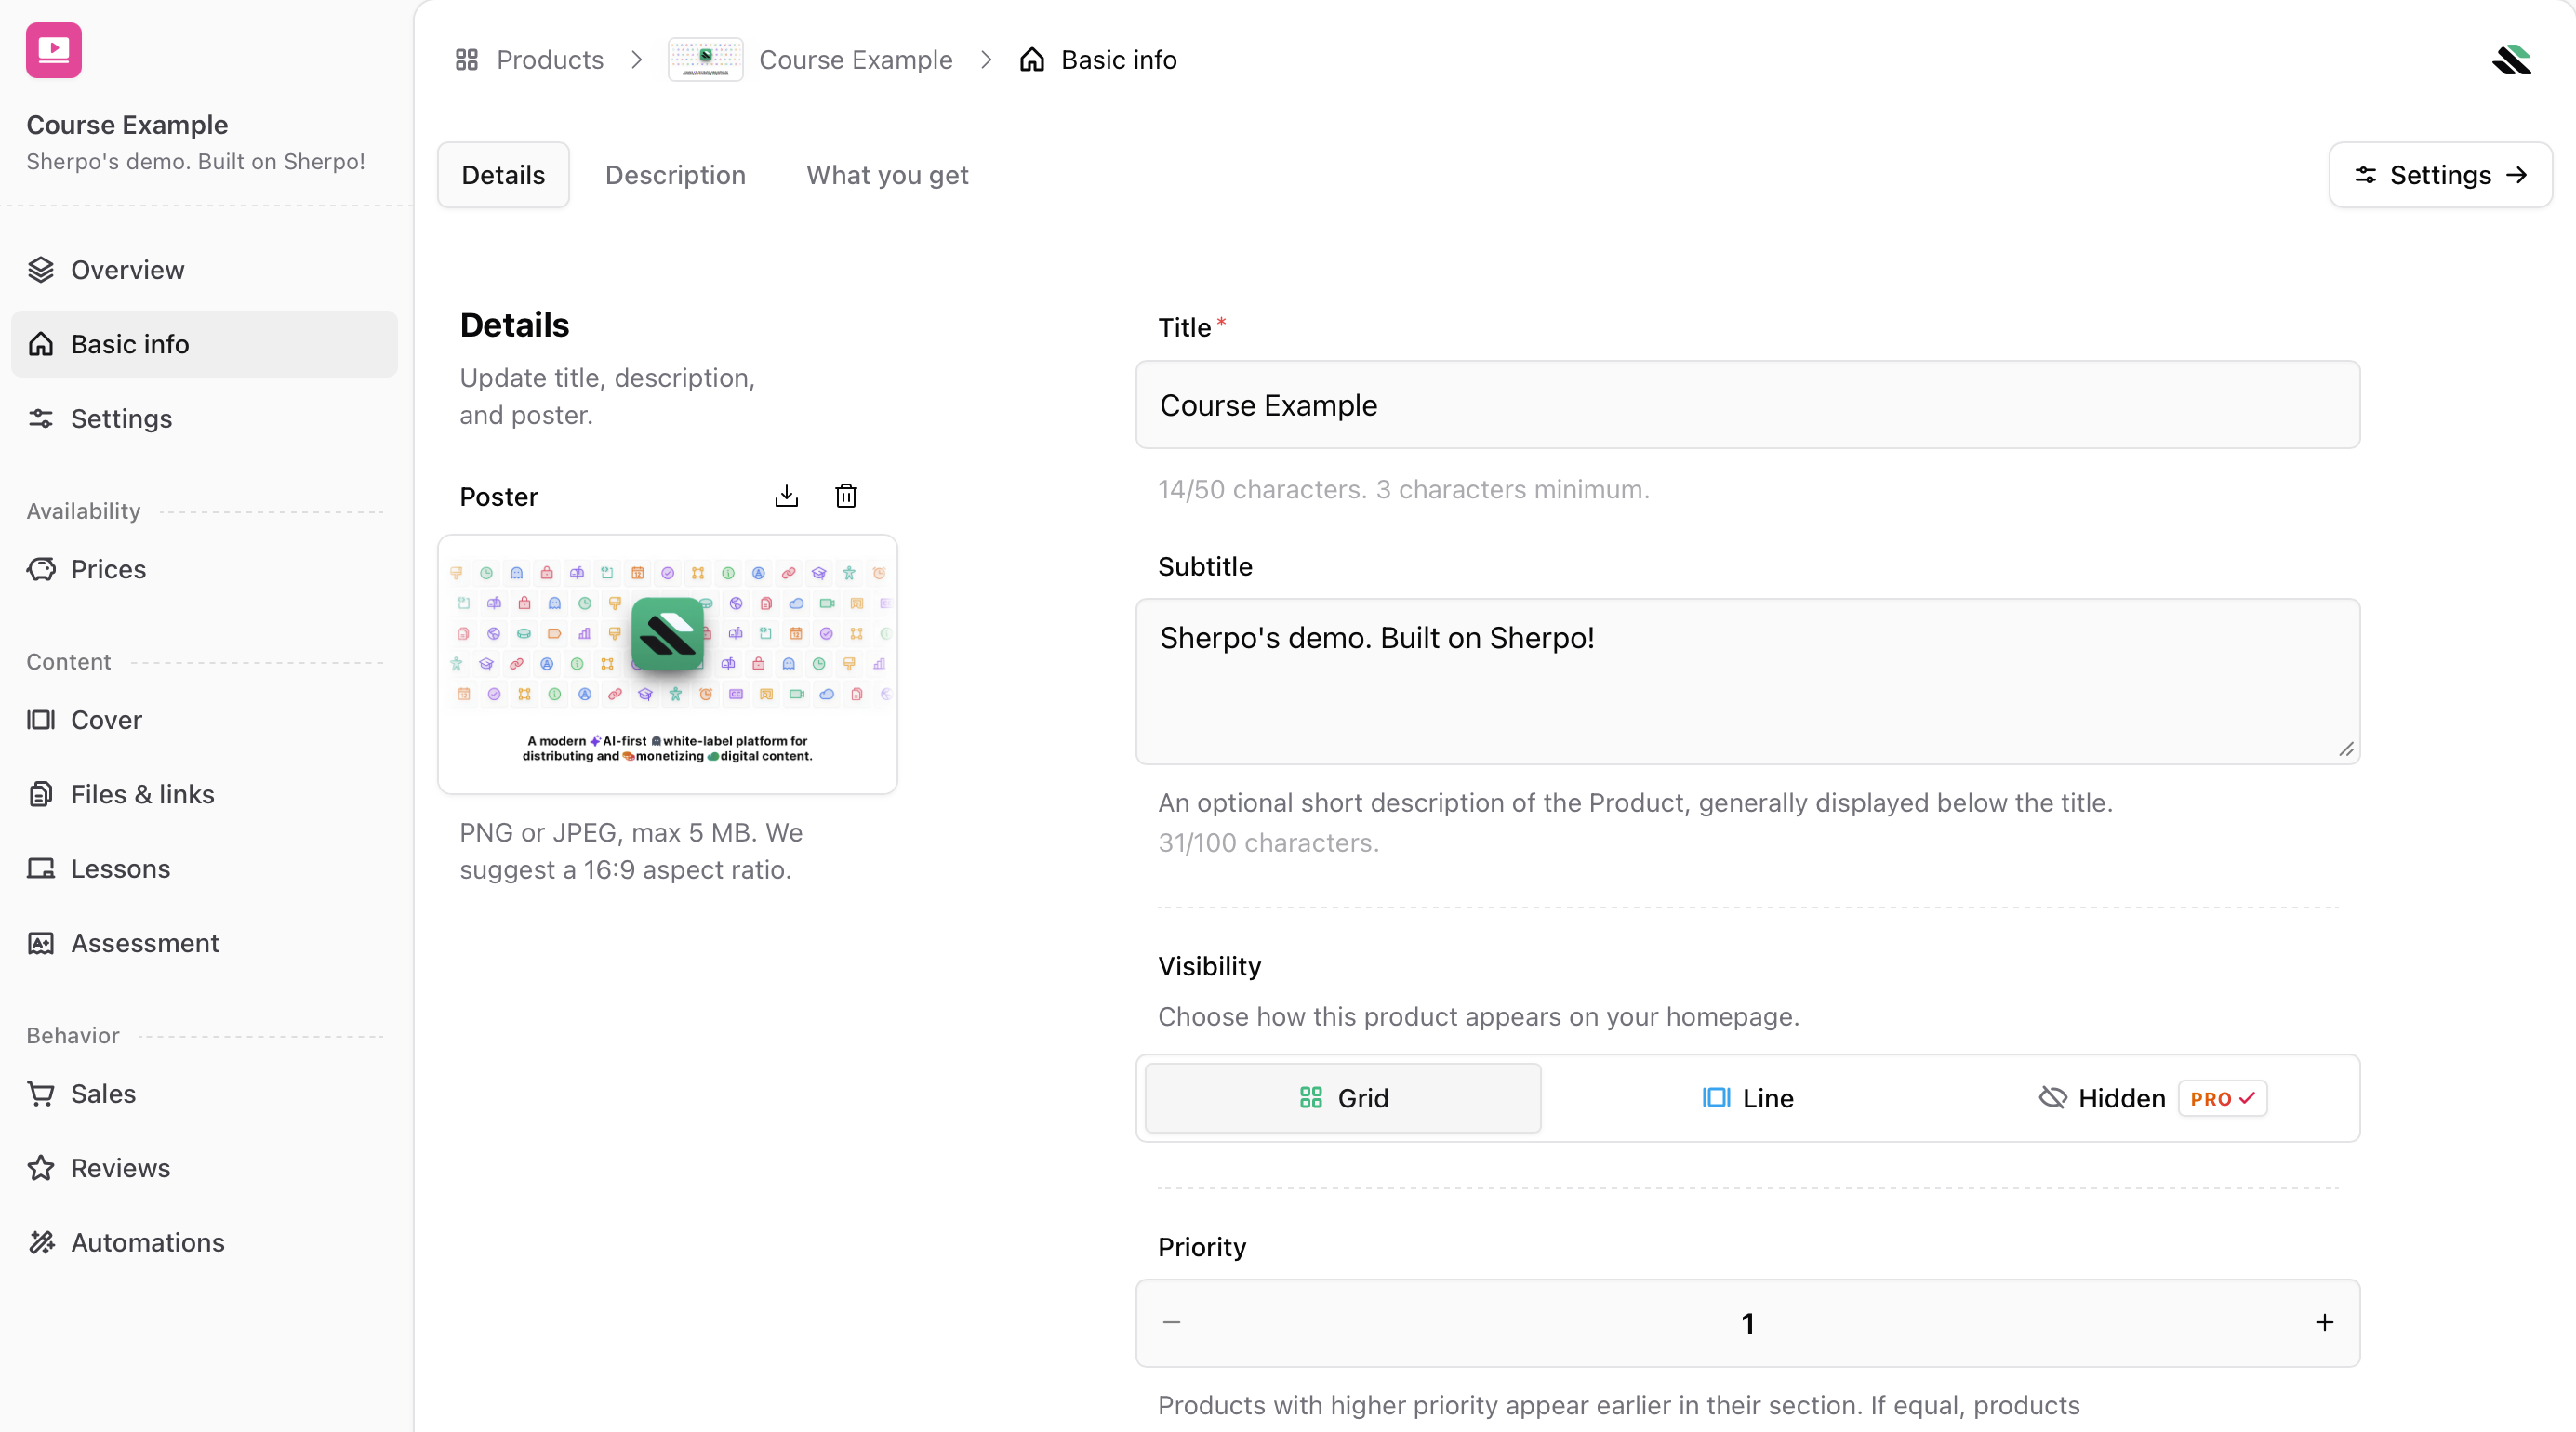The height and width of the screenshot is (1432, 2576).
Task: Open the Cover content section
Action: pos(106,719)
